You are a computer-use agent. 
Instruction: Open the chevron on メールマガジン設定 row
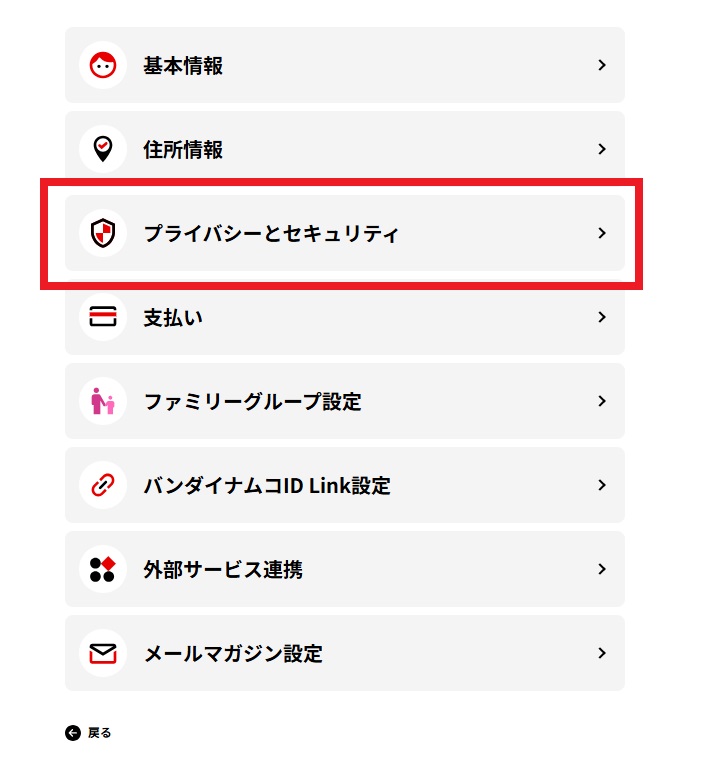pyautogui.click(x=602, y=653)
